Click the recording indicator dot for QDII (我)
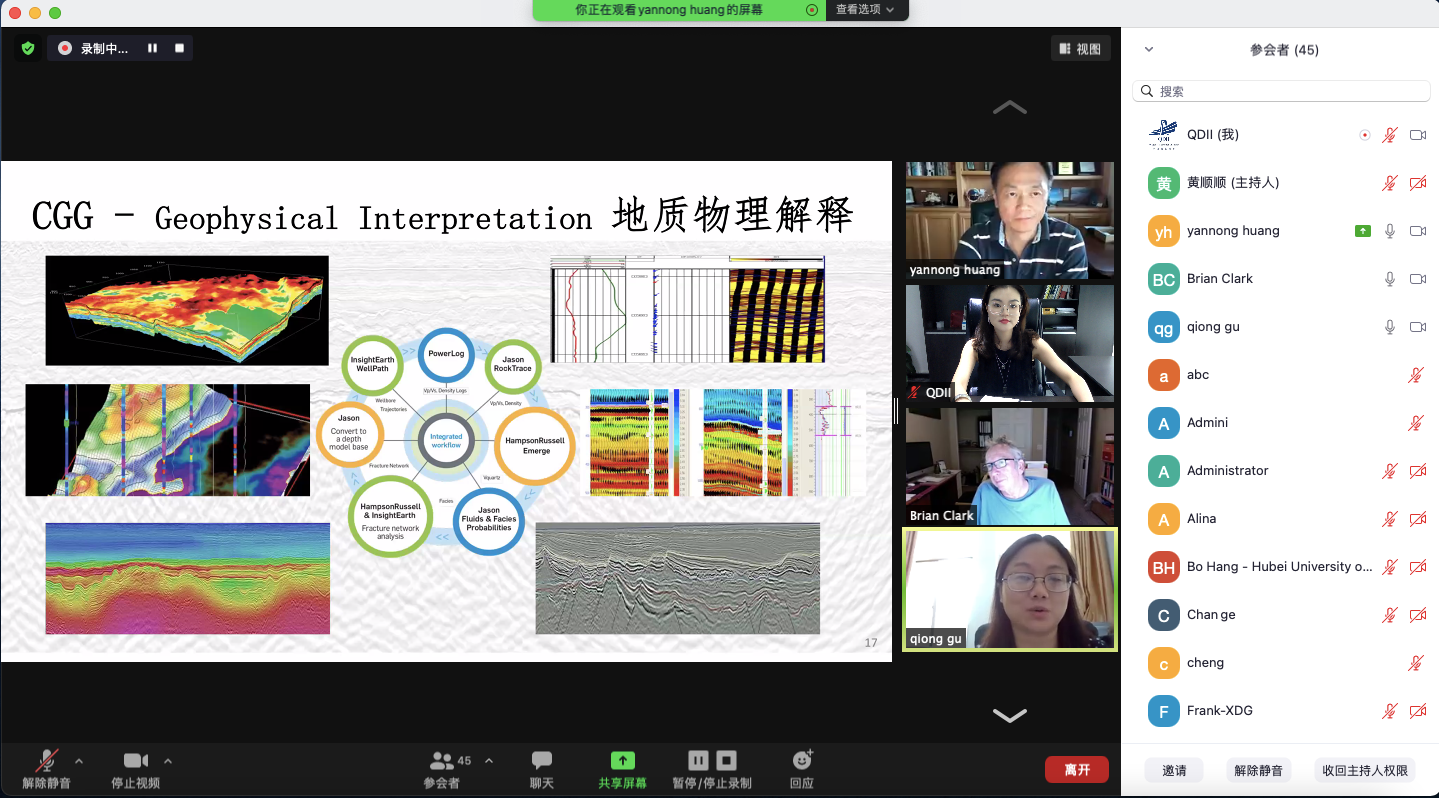 [x=1364, y=135]
